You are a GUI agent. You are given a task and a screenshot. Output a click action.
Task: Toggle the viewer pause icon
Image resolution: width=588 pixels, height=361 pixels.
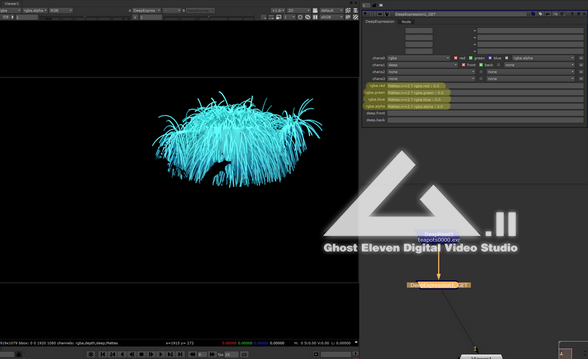point(315,17)
